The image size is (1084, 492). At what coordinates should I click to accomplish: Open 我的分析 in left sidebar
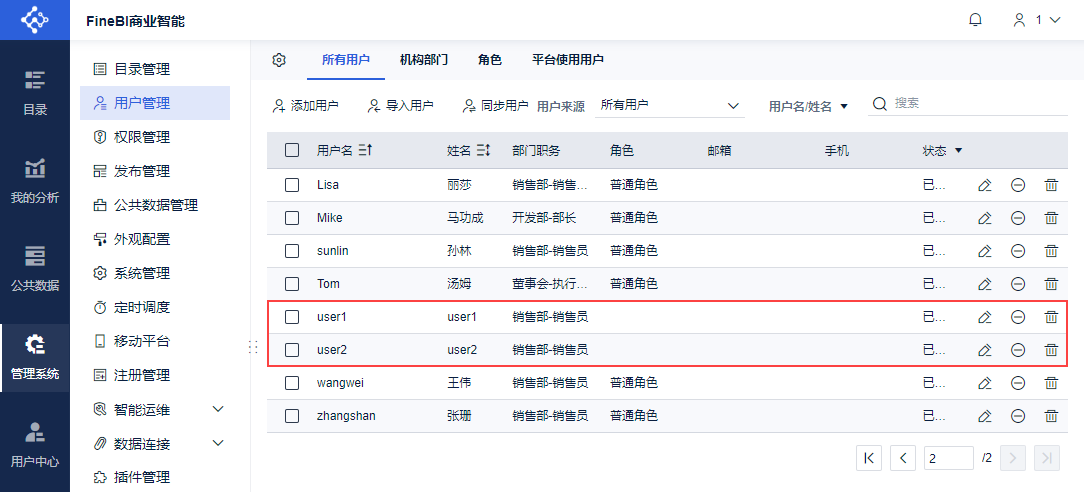tap(35, 181)
